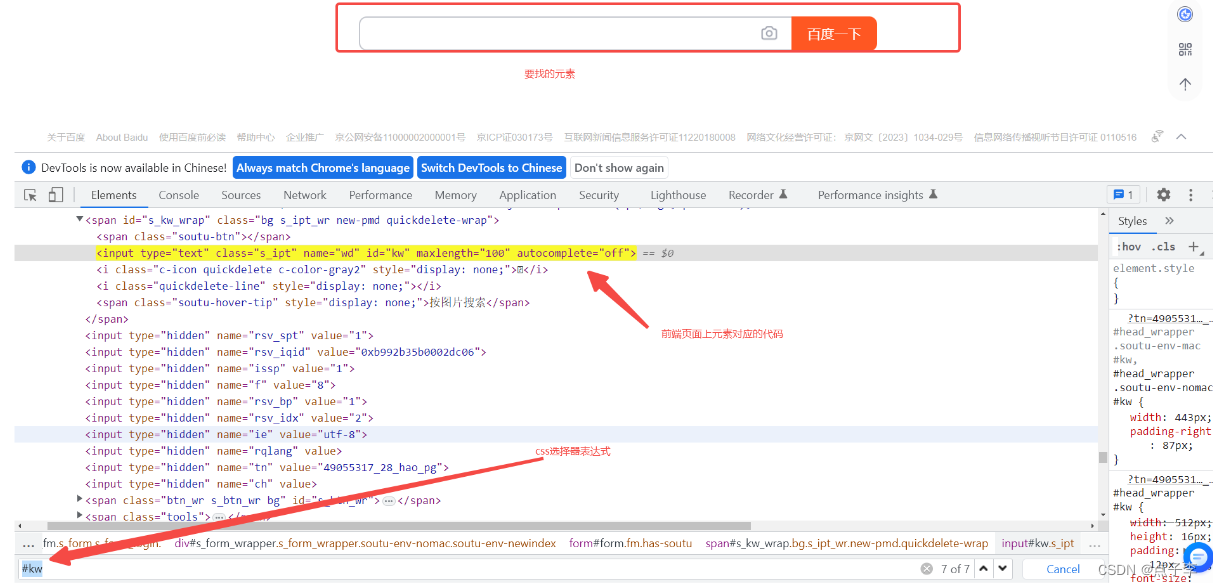The width and height of the screenshot is (1213, 587).
Task: Open DevTools three-dot customize menu
Action: click(1191, 195)
